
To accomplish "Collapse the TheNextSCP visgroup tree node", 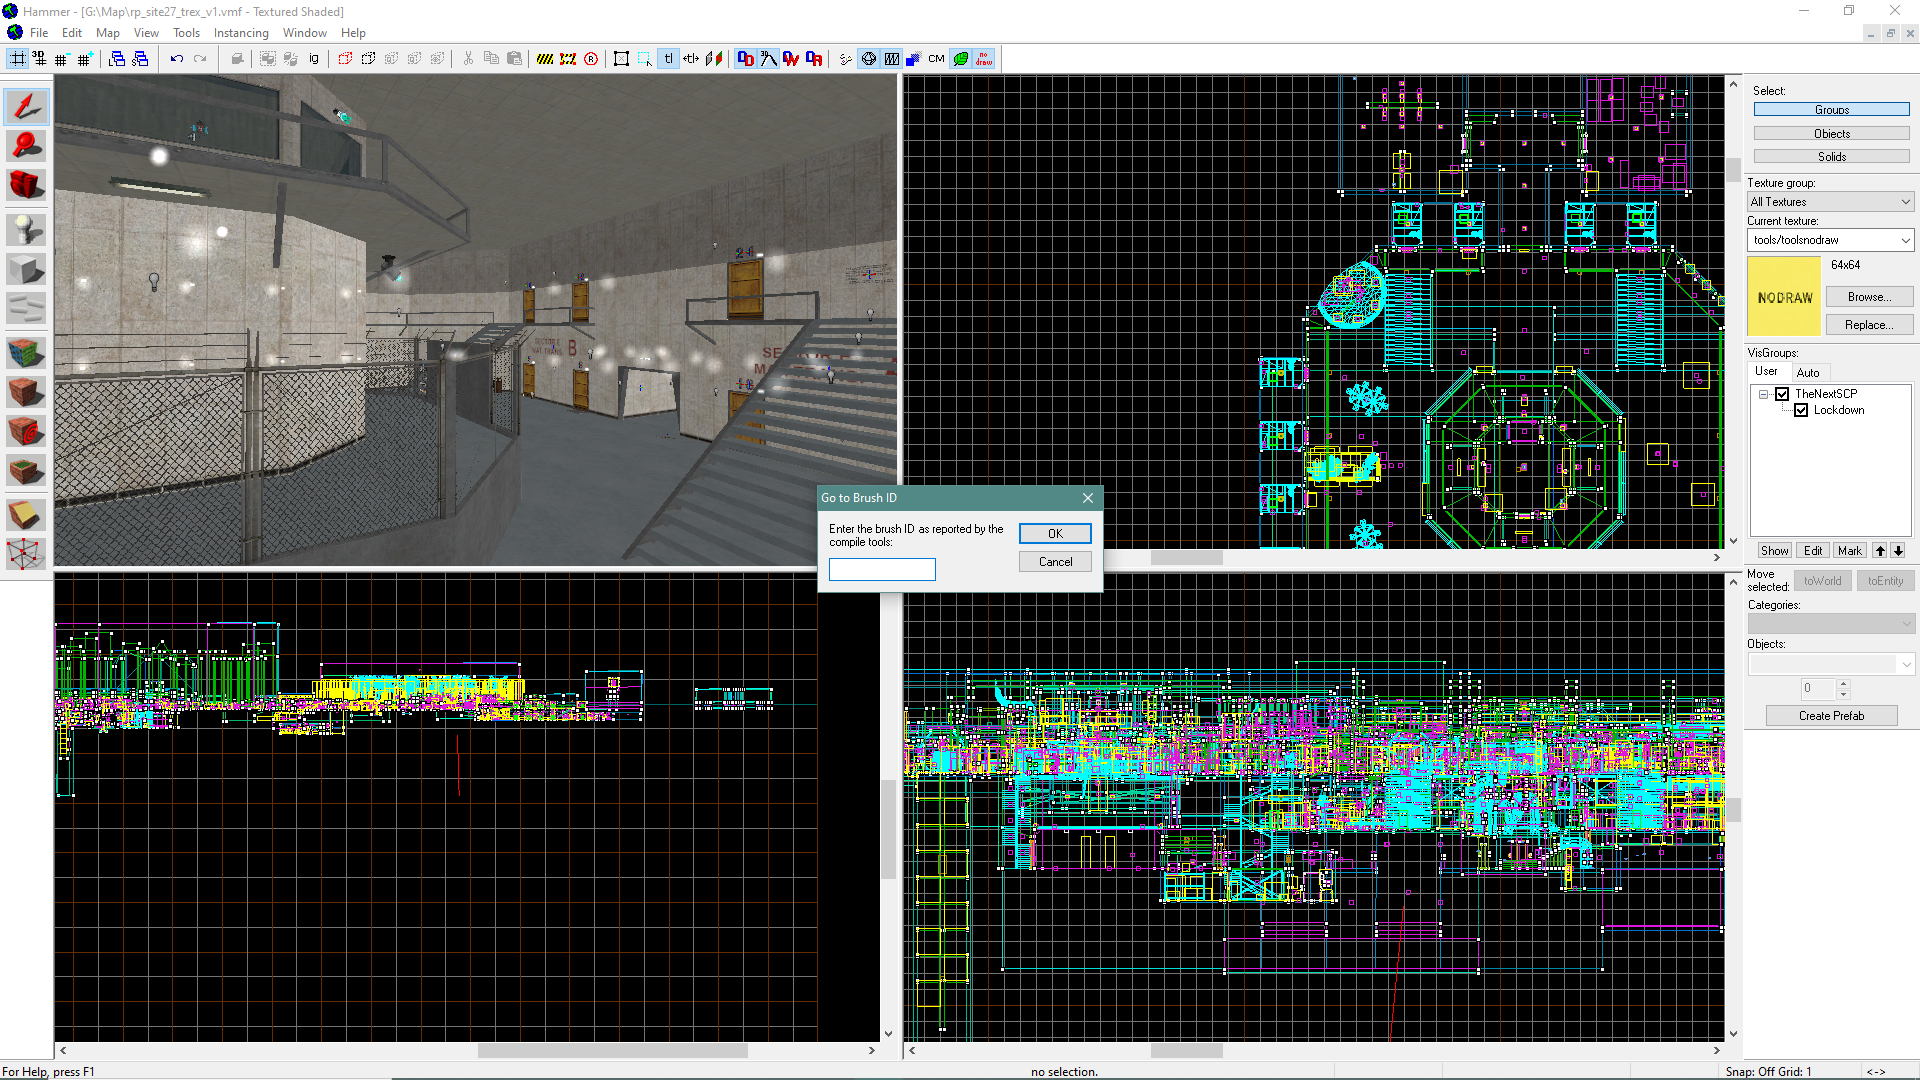I will (1764, 394).
